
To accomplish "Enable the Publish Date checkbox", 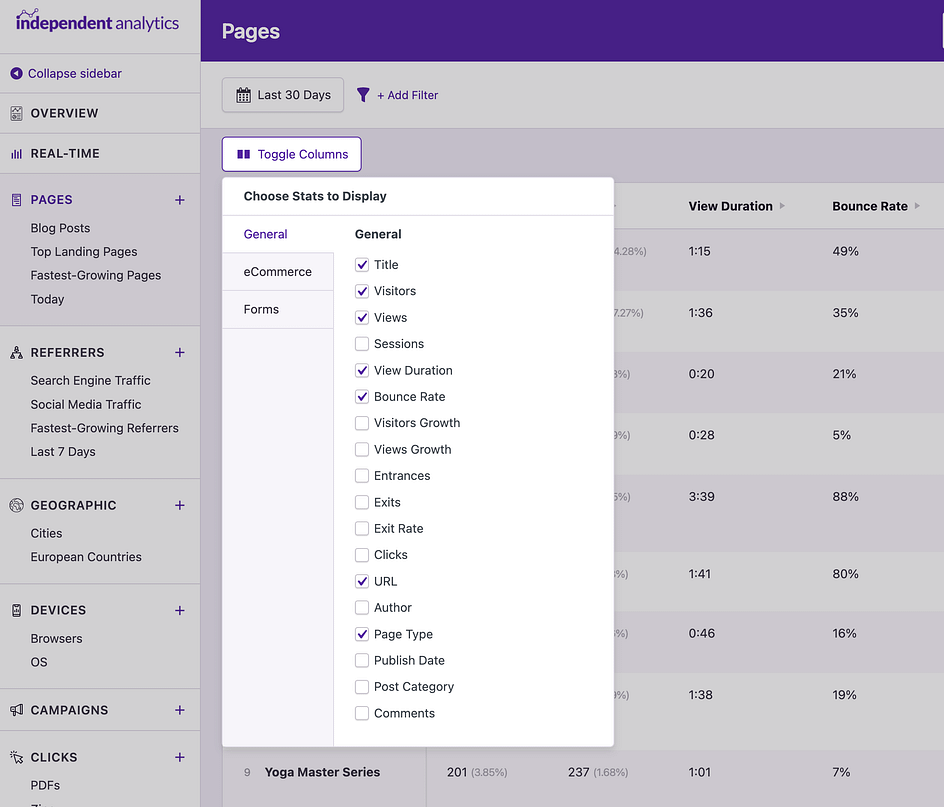I will pos(361,660).
